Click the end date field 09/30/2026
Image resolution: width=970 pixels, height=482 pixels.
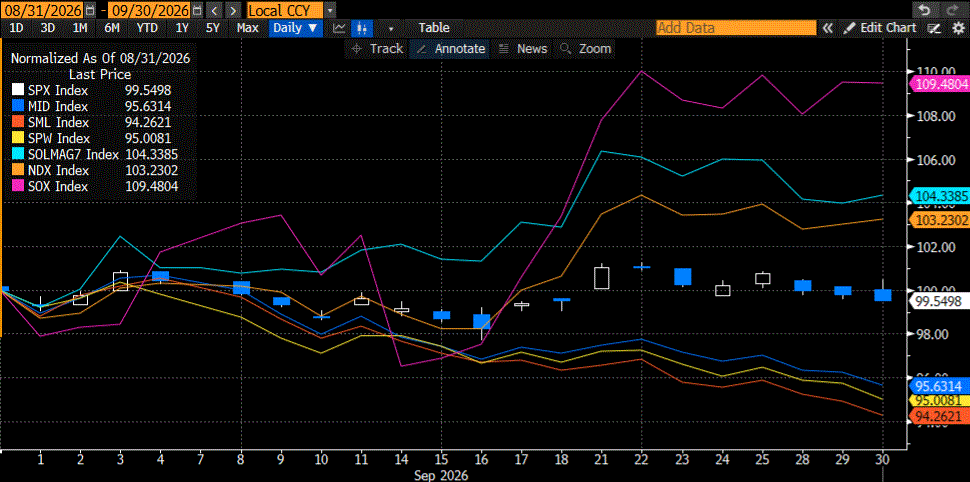point(149,10)
